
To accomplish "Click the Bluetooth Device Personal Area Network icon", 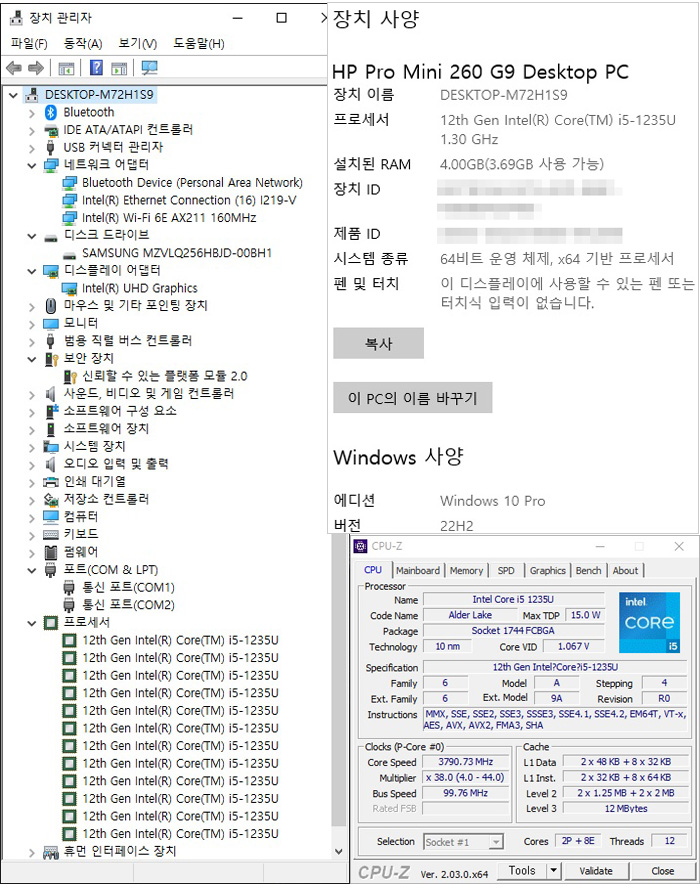I will (69, 183).
